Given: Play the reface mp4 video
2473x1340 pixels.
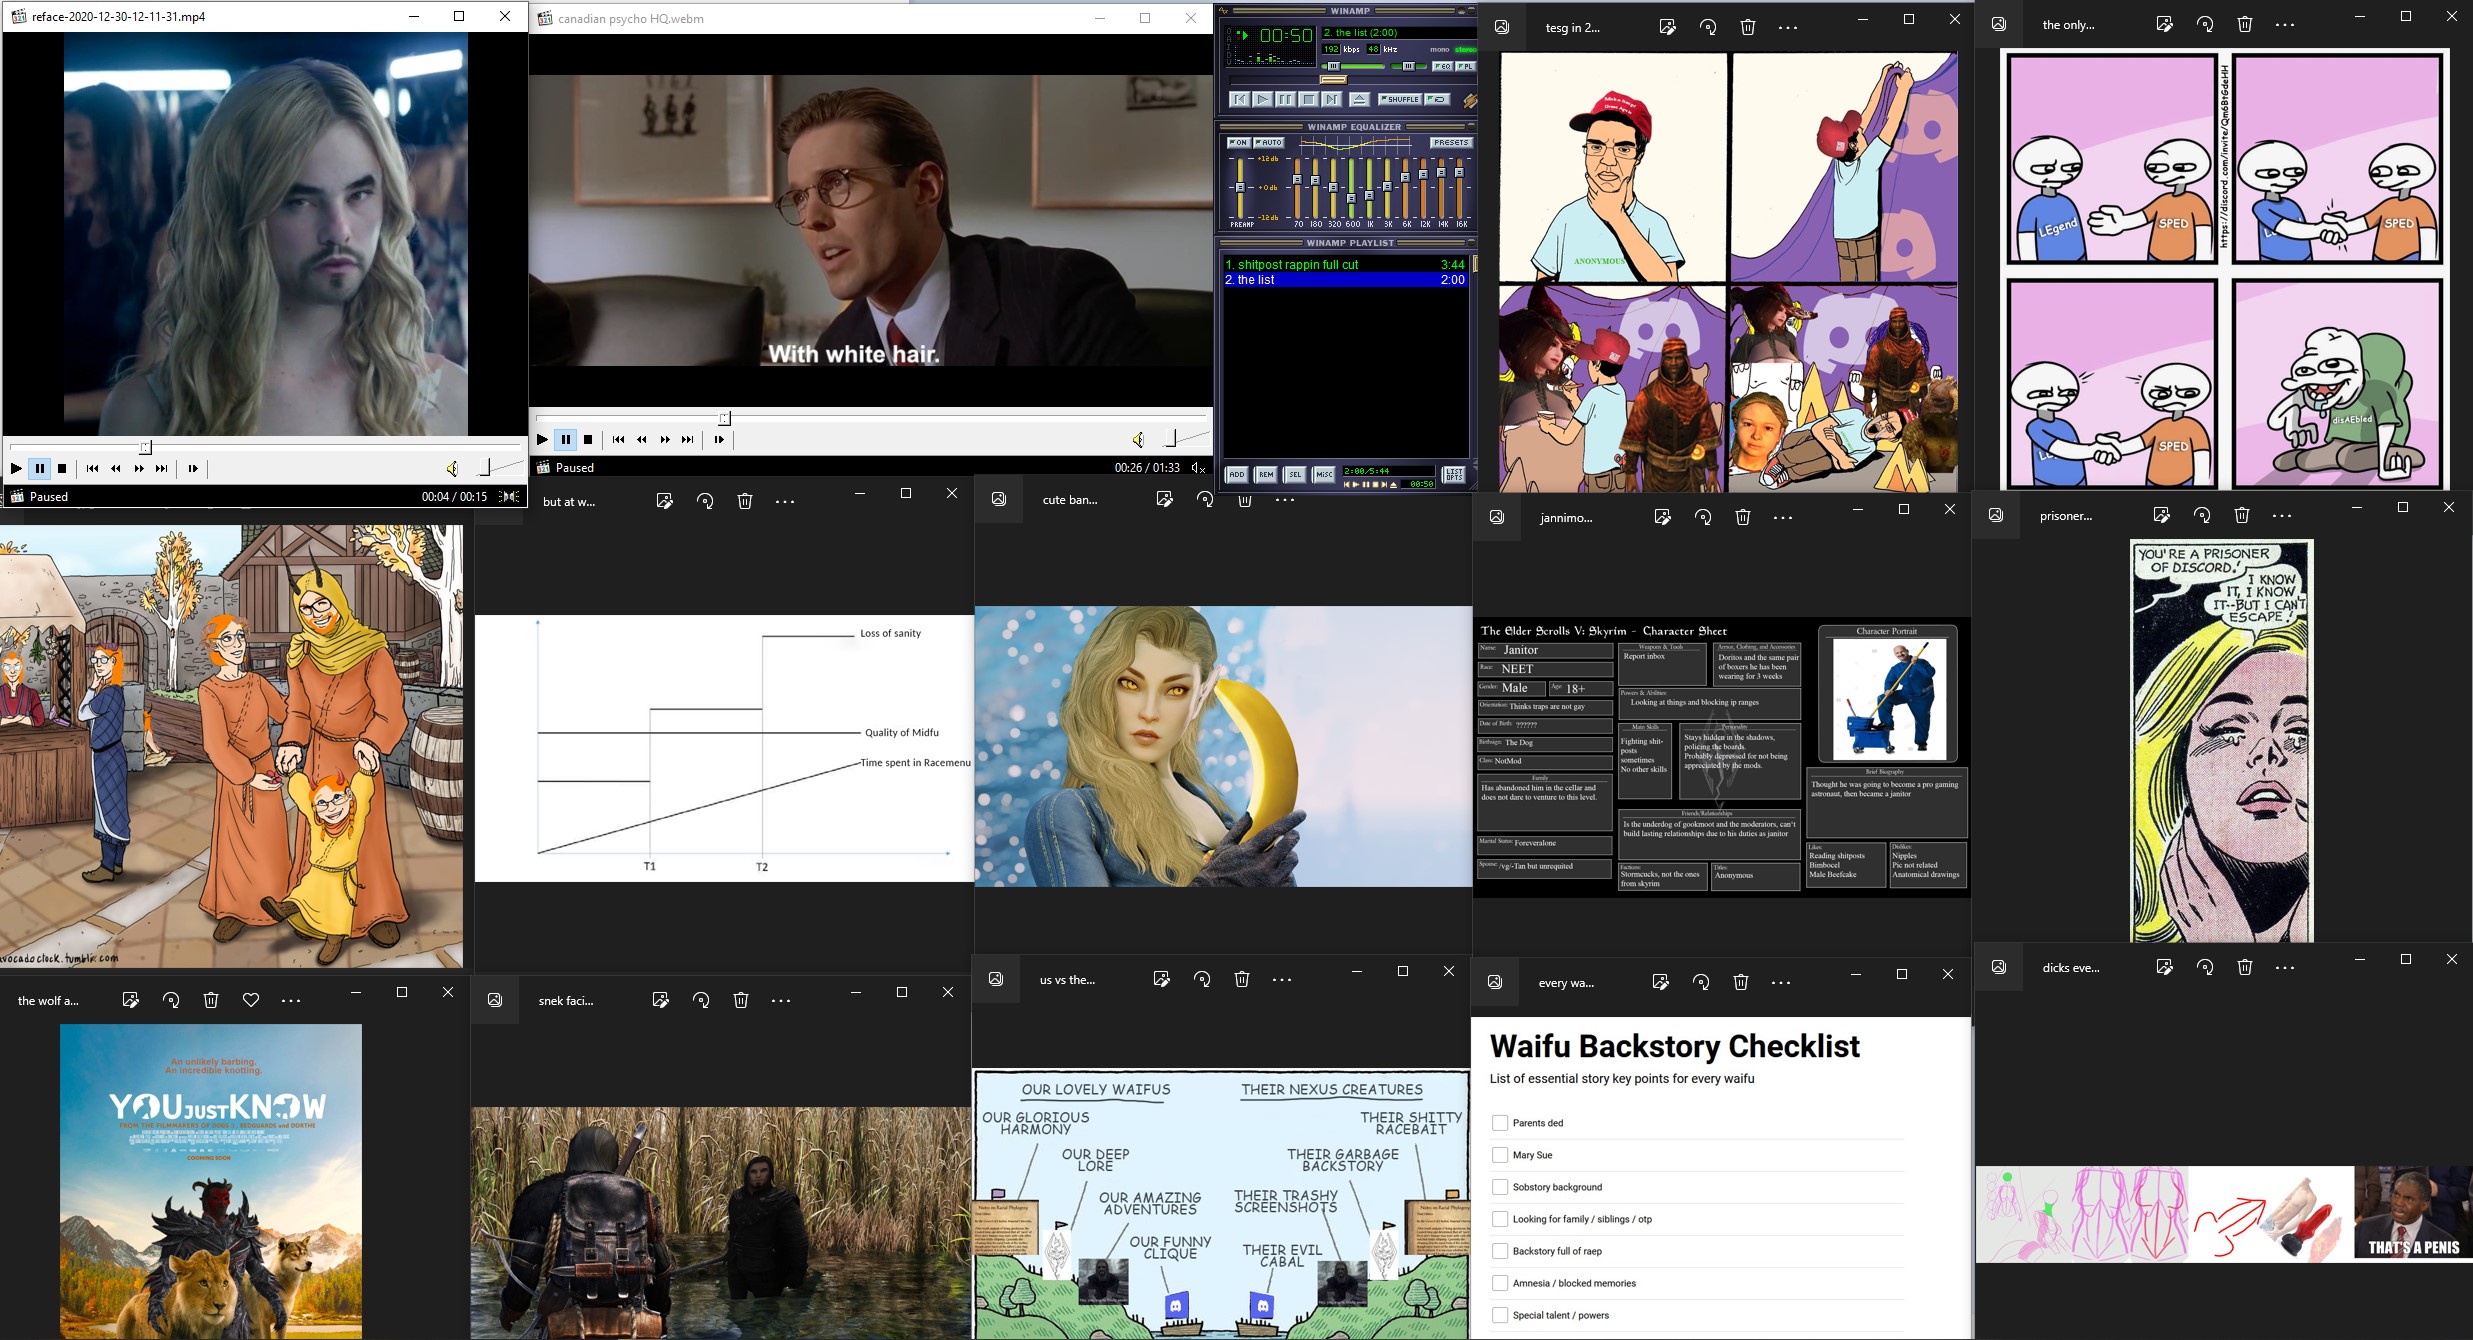Looking at the screenshot, I should coord(16,468).
